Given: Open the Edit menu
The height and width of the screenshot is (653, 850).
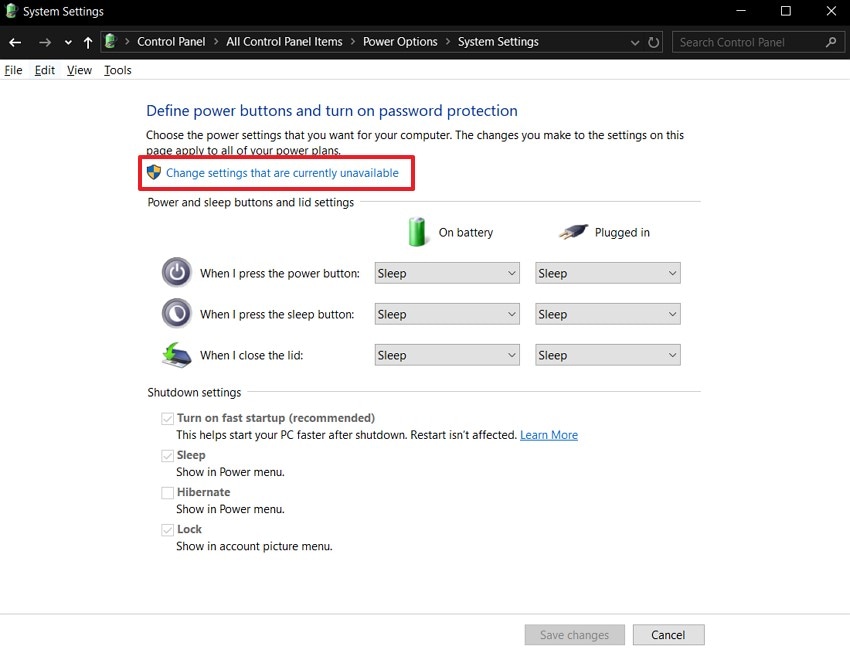Looking at the screenshot, I should 44,70.
